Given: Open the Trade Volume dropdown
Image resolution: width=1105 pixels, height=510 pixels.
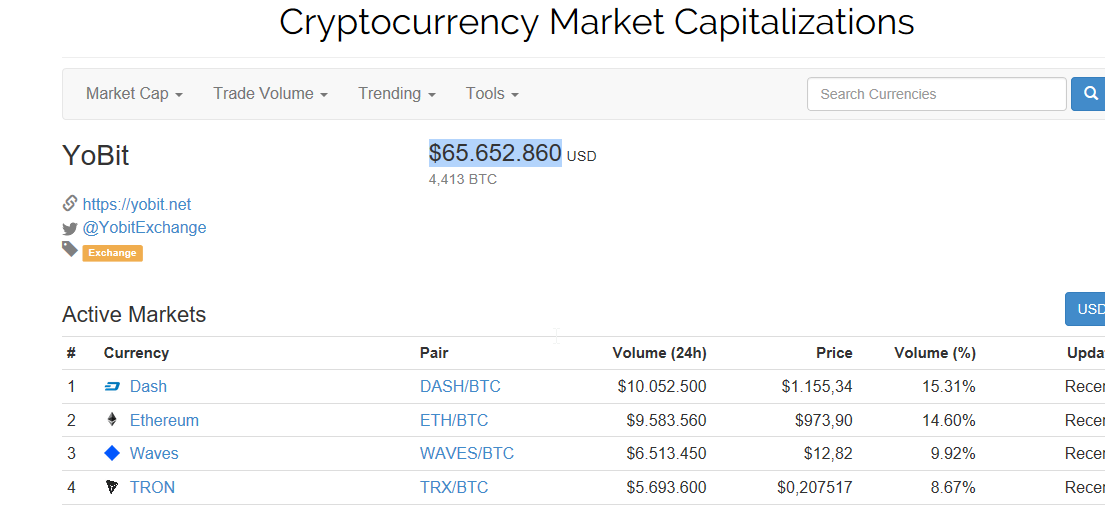Looking at the screenshot, I should pyautogui.click(x=271, y=94).
